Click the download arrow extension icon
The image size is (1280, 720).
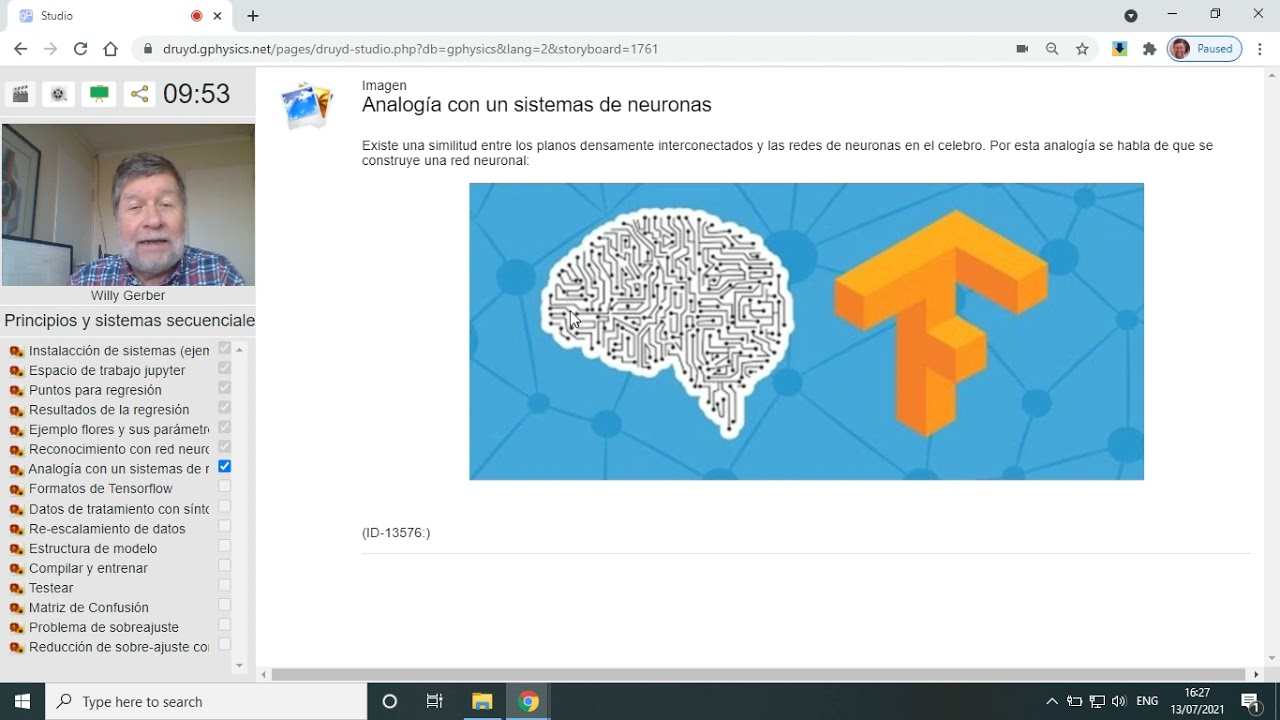(1120, 49)
